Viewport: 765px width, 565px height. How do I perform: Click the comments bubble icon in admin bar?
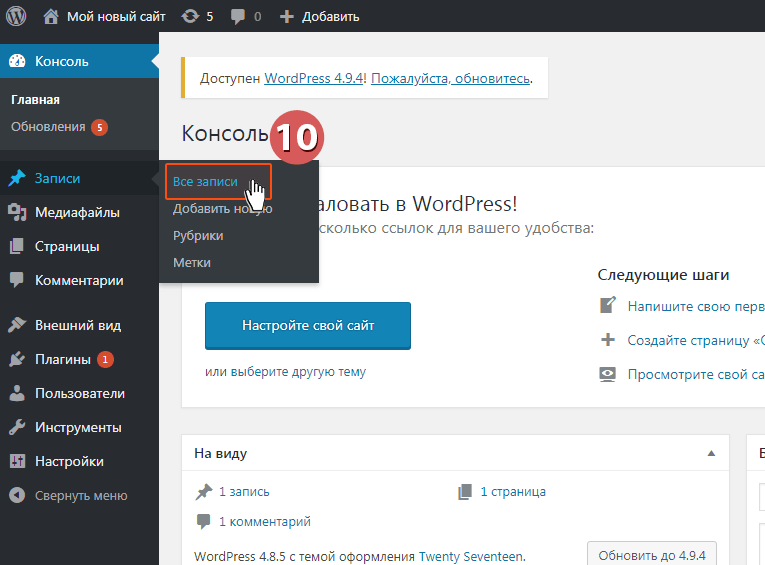click(238, 17)
